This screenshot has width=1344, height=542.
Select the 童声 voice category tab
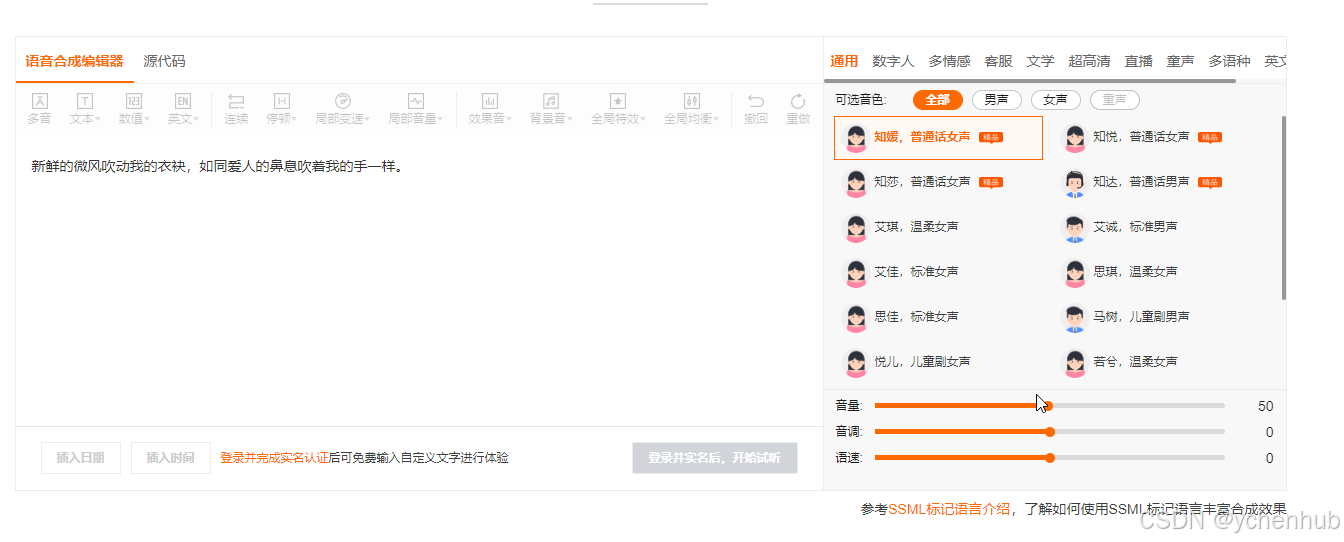1180,61
